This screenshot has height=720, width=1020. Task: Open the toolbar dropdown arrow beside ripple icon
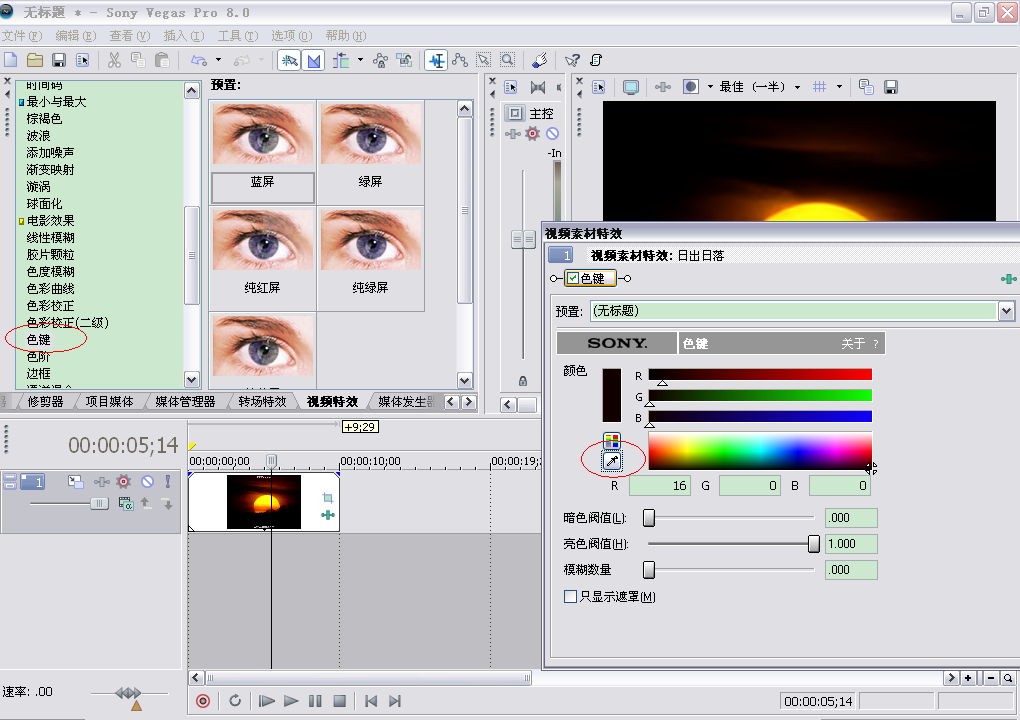(360, 60)
